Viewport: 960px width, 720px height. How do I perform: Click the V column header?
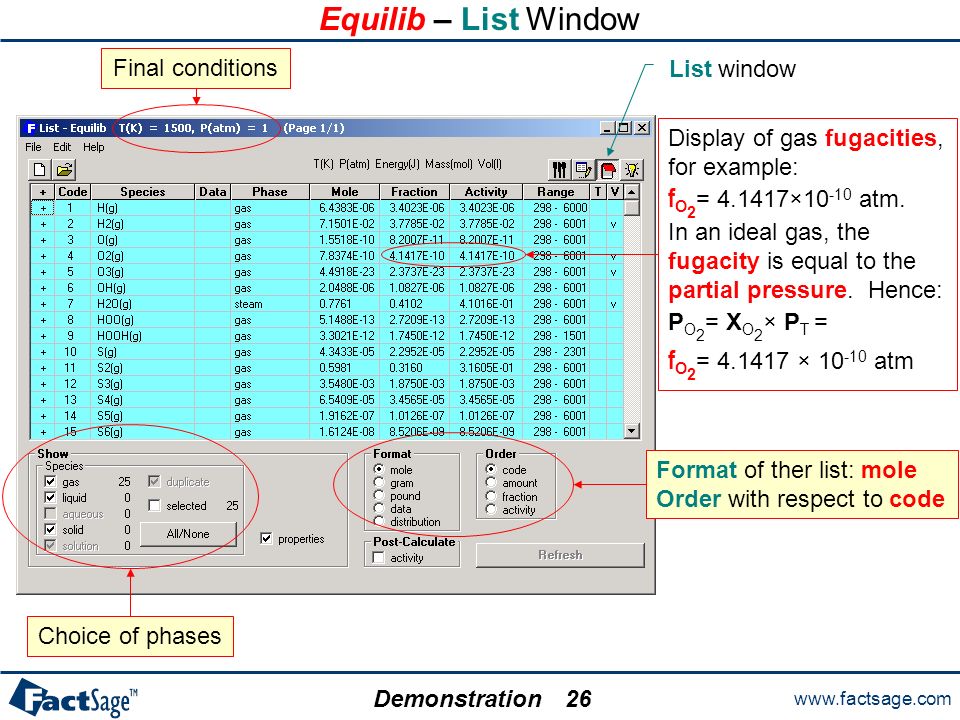[615, 192]
